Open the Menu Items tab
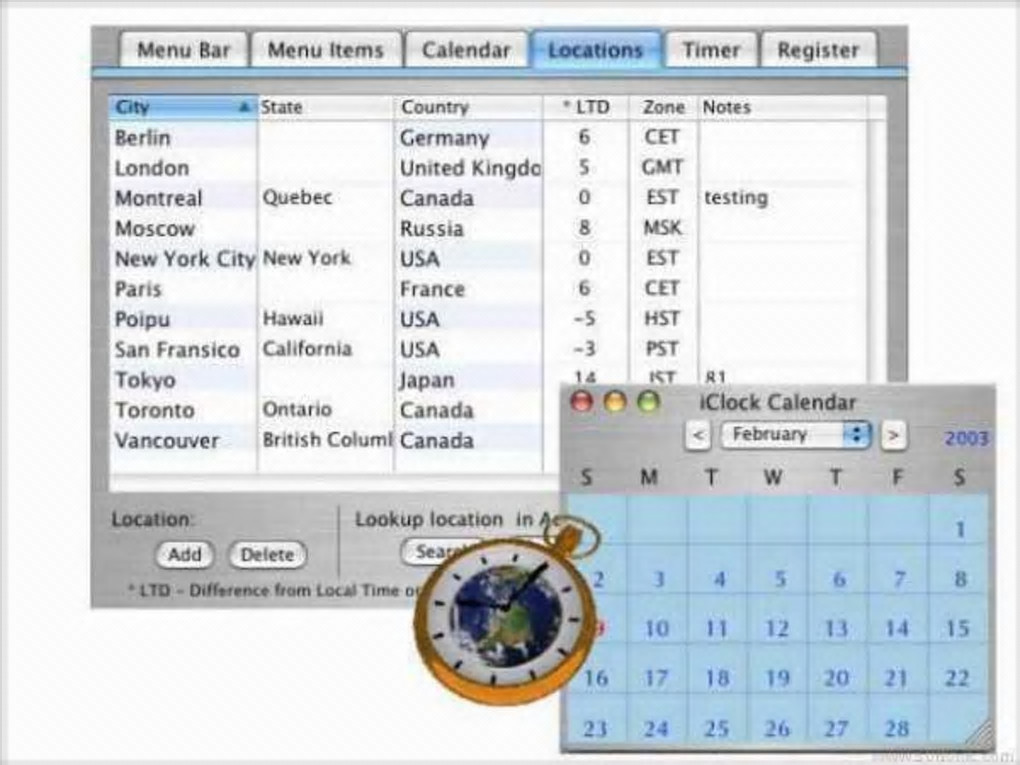 coord(325,50)
